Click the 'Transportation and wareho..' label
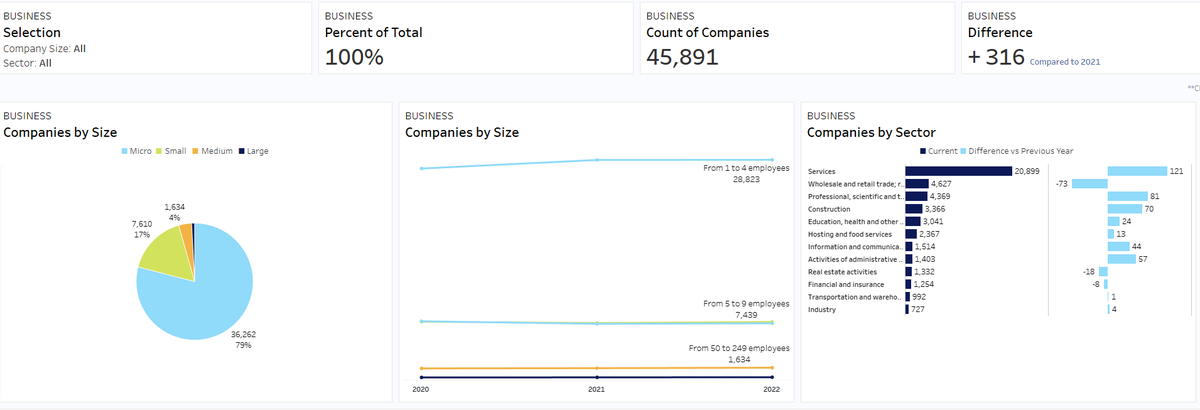Screen dimensions: 1200x410 click(853, 296)
